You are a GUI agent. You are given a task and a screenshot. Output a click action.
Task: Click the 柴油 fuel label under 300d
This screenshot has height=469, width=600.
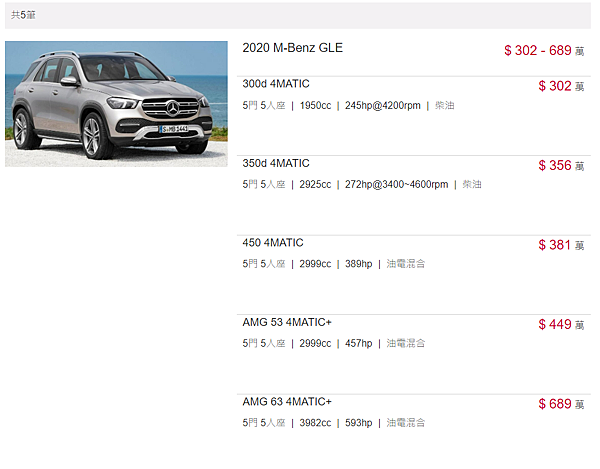(x=445, y=106)
